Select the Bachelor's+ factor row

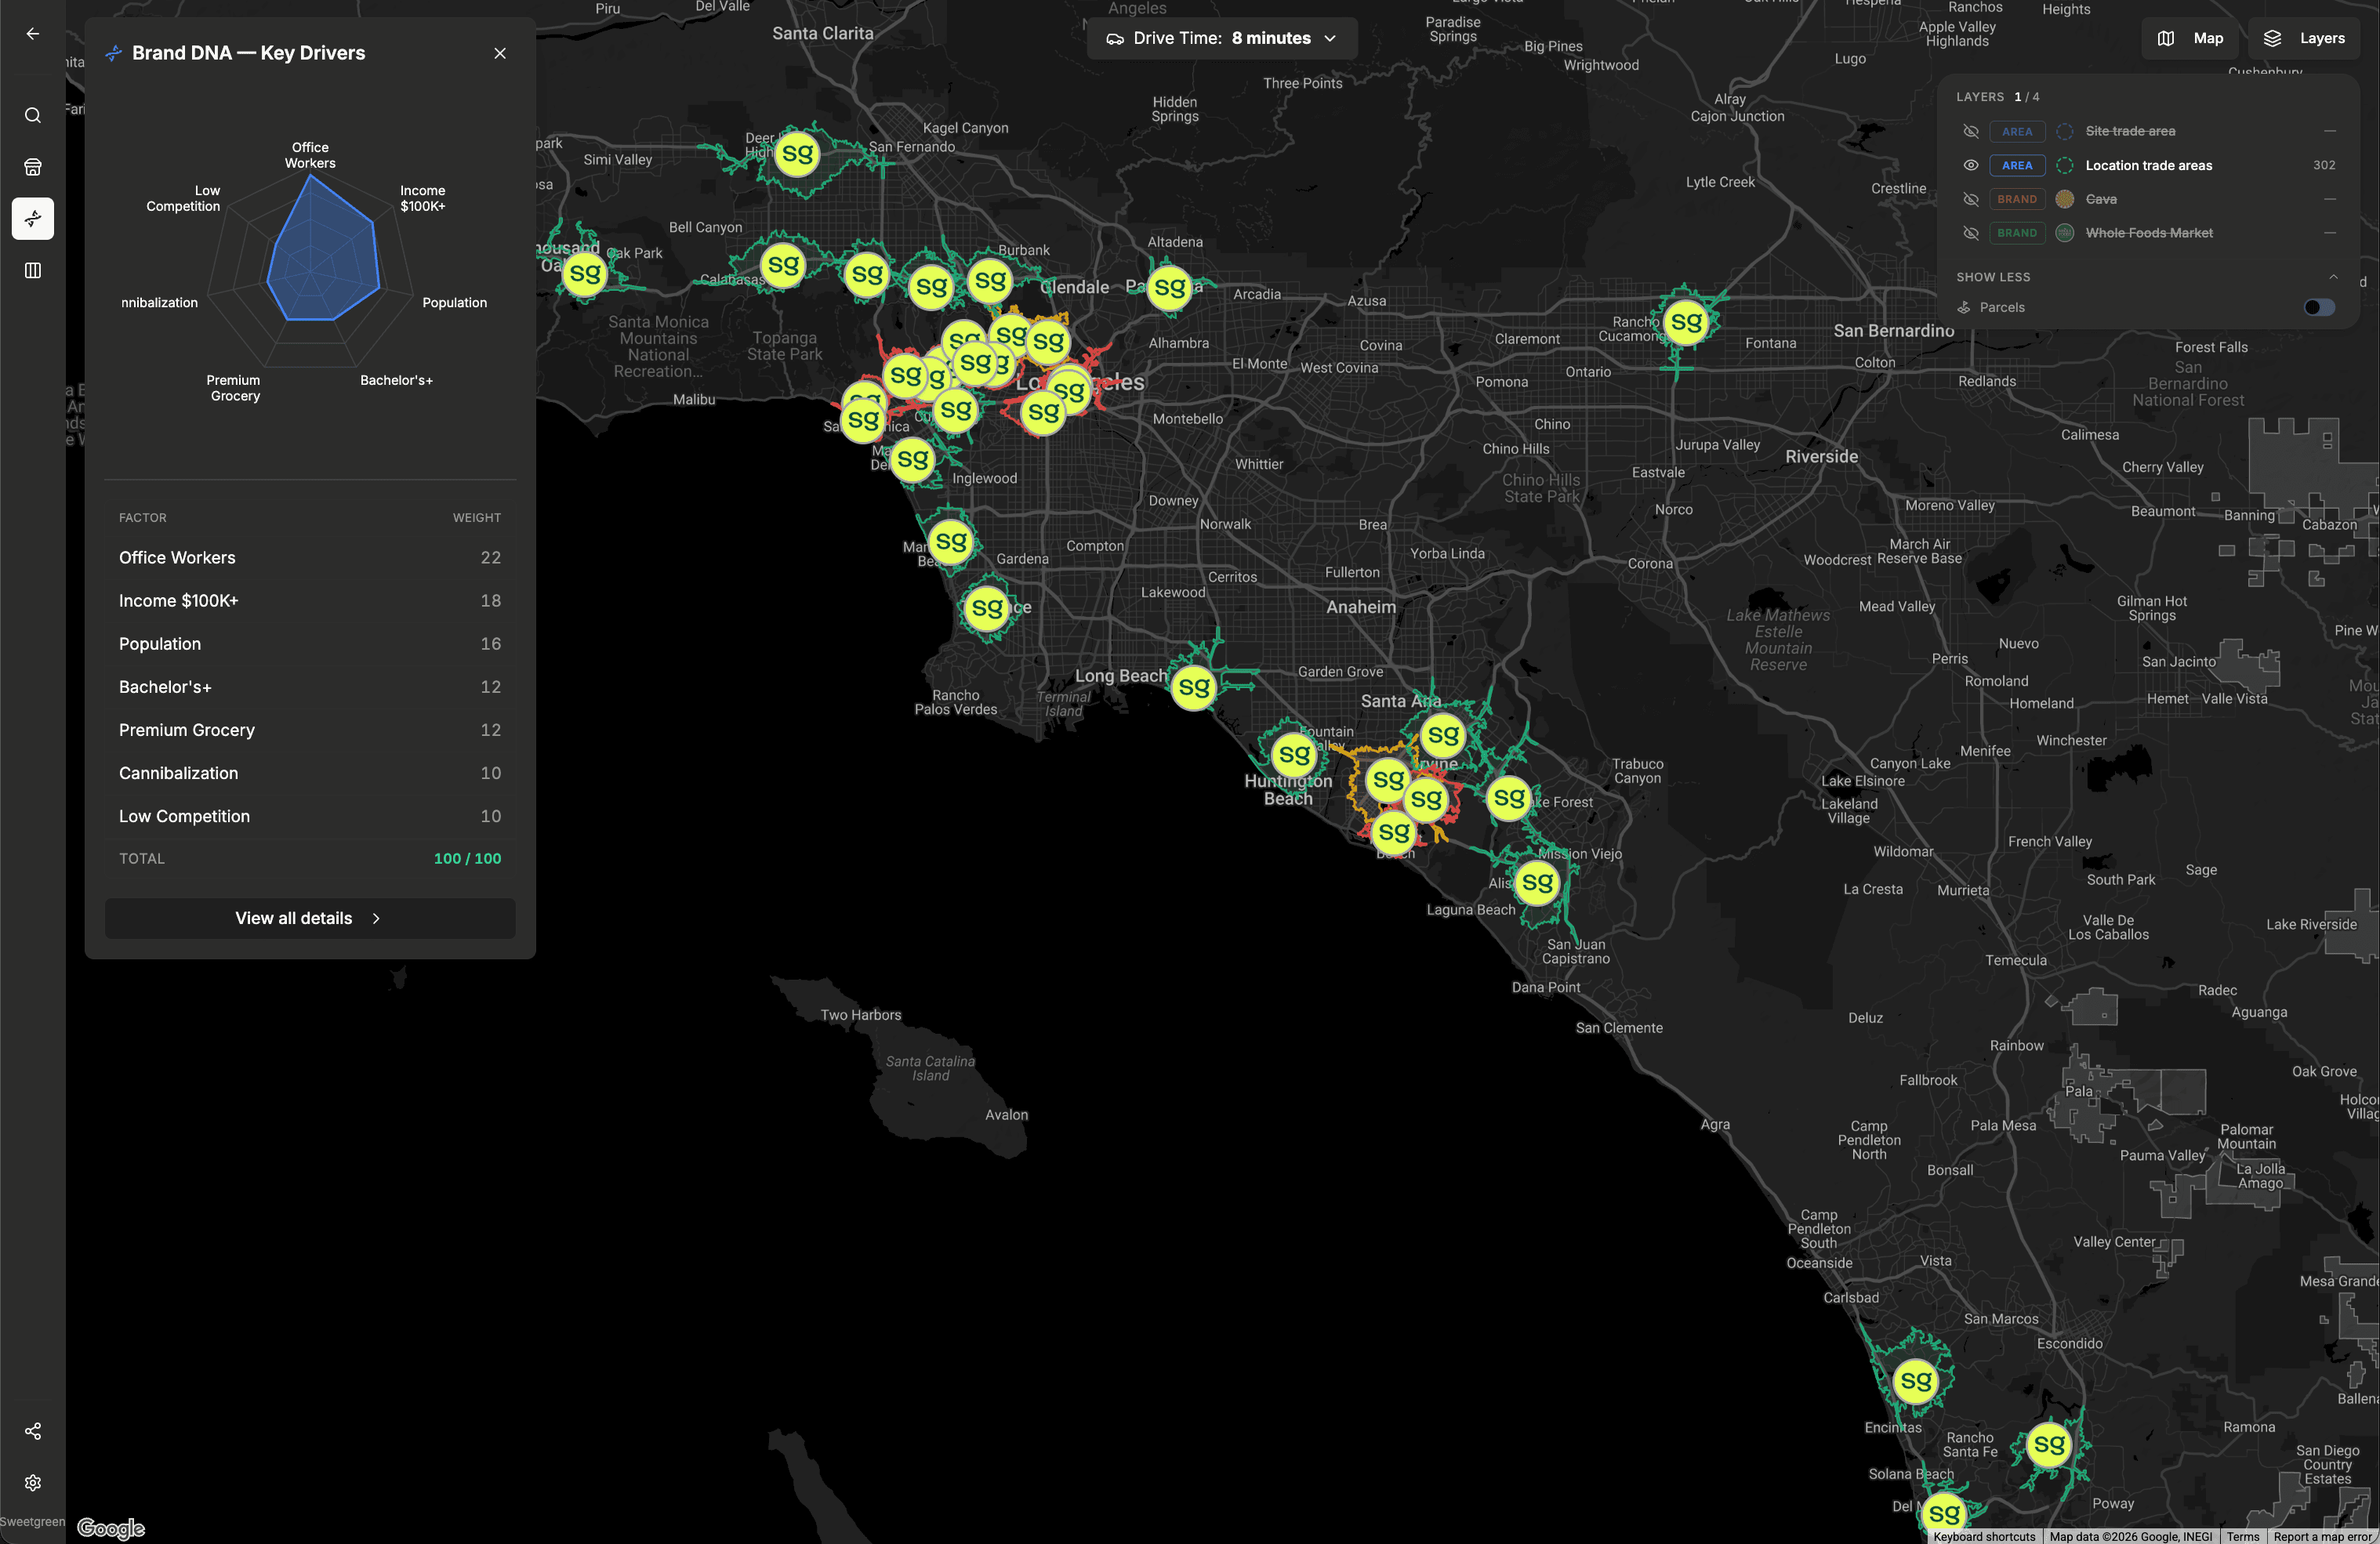(x=310, y=687)
